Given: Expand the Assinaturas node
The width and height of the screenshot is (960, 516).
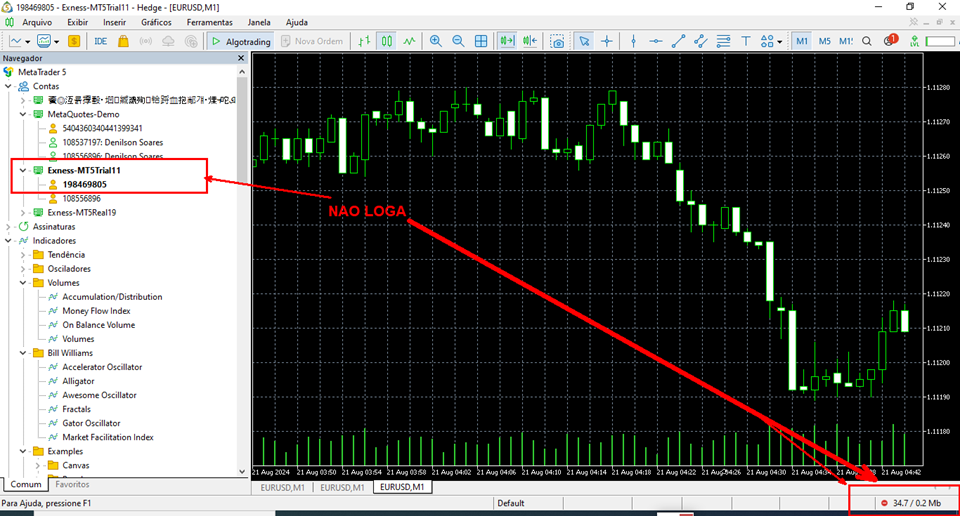Looking at the screenshot, I should coord(8,226).
